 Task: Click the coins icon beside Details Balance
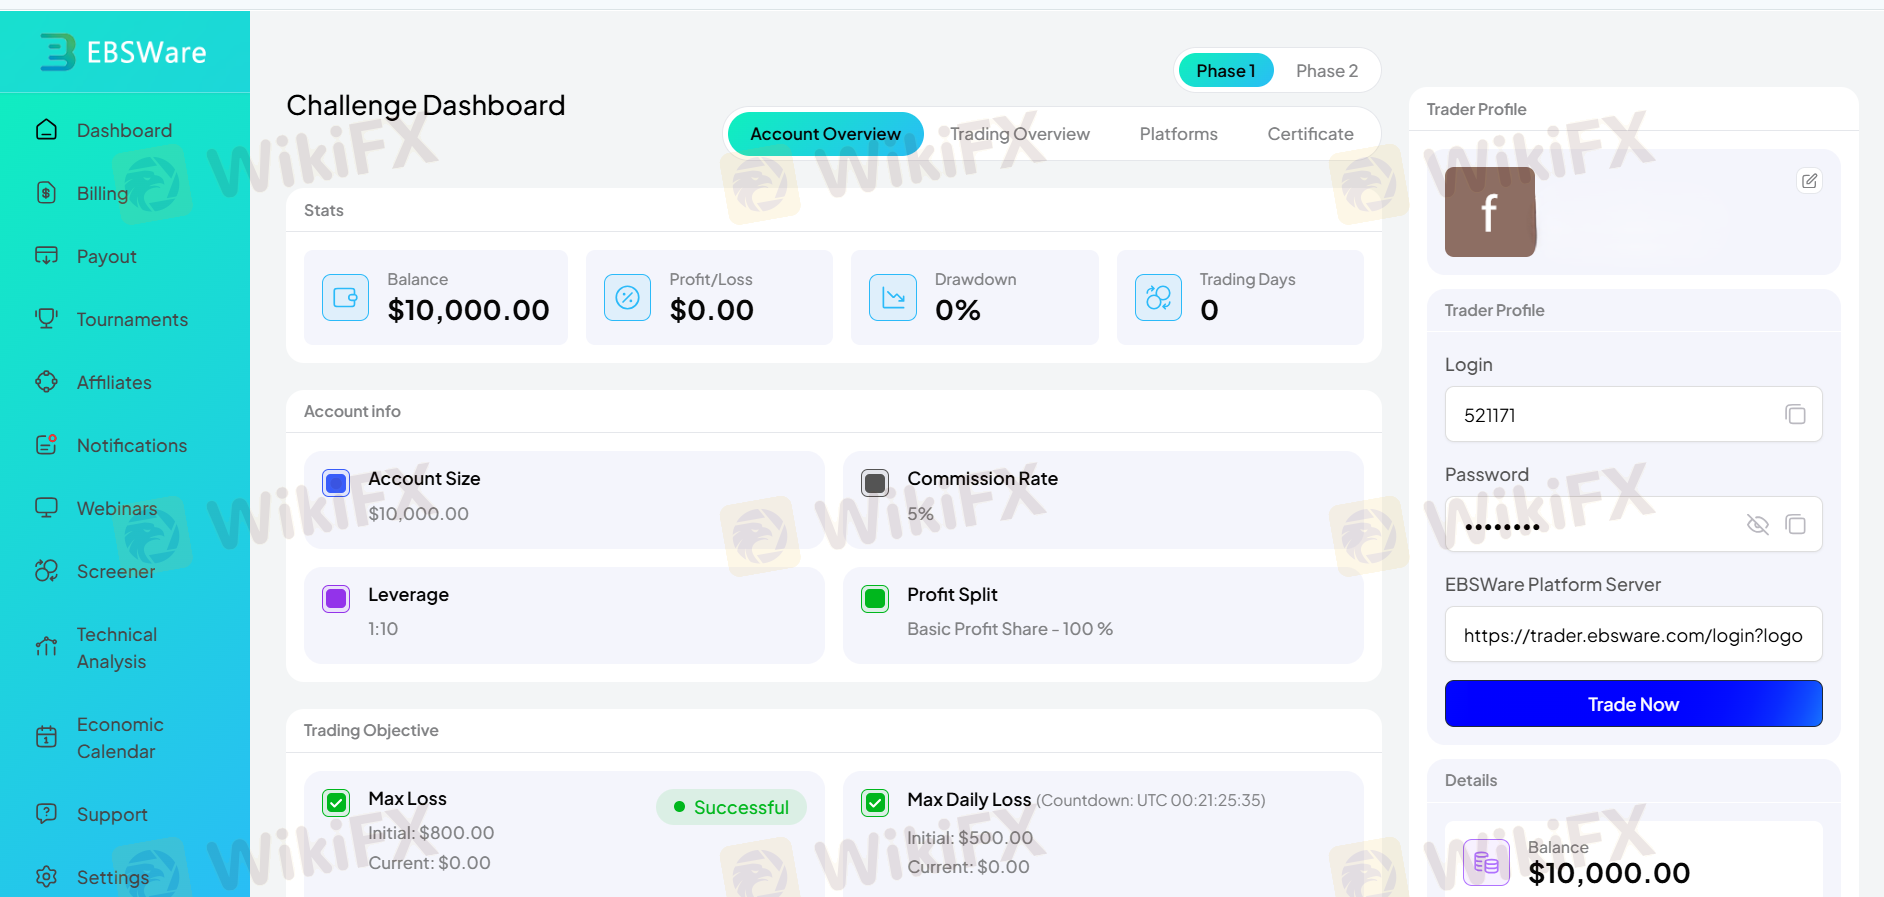pyautogui.click(x=1486, y=862)
